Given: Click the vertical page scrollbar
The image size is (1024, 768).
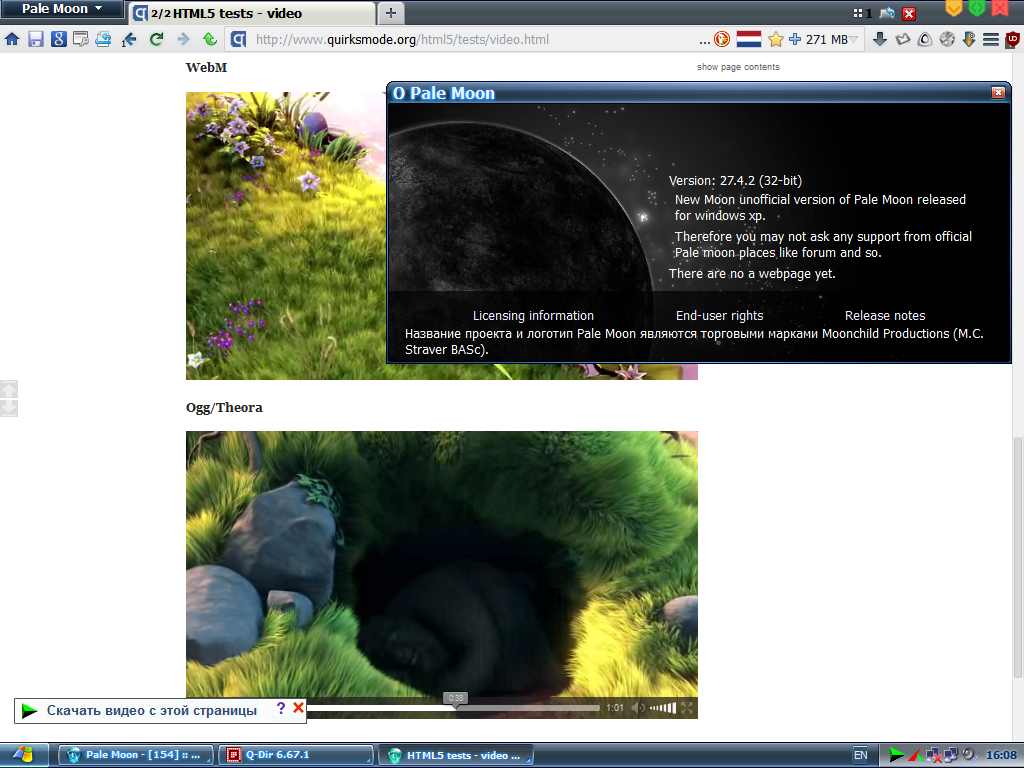Looking at the screenshot, I should coord(1017,558).
